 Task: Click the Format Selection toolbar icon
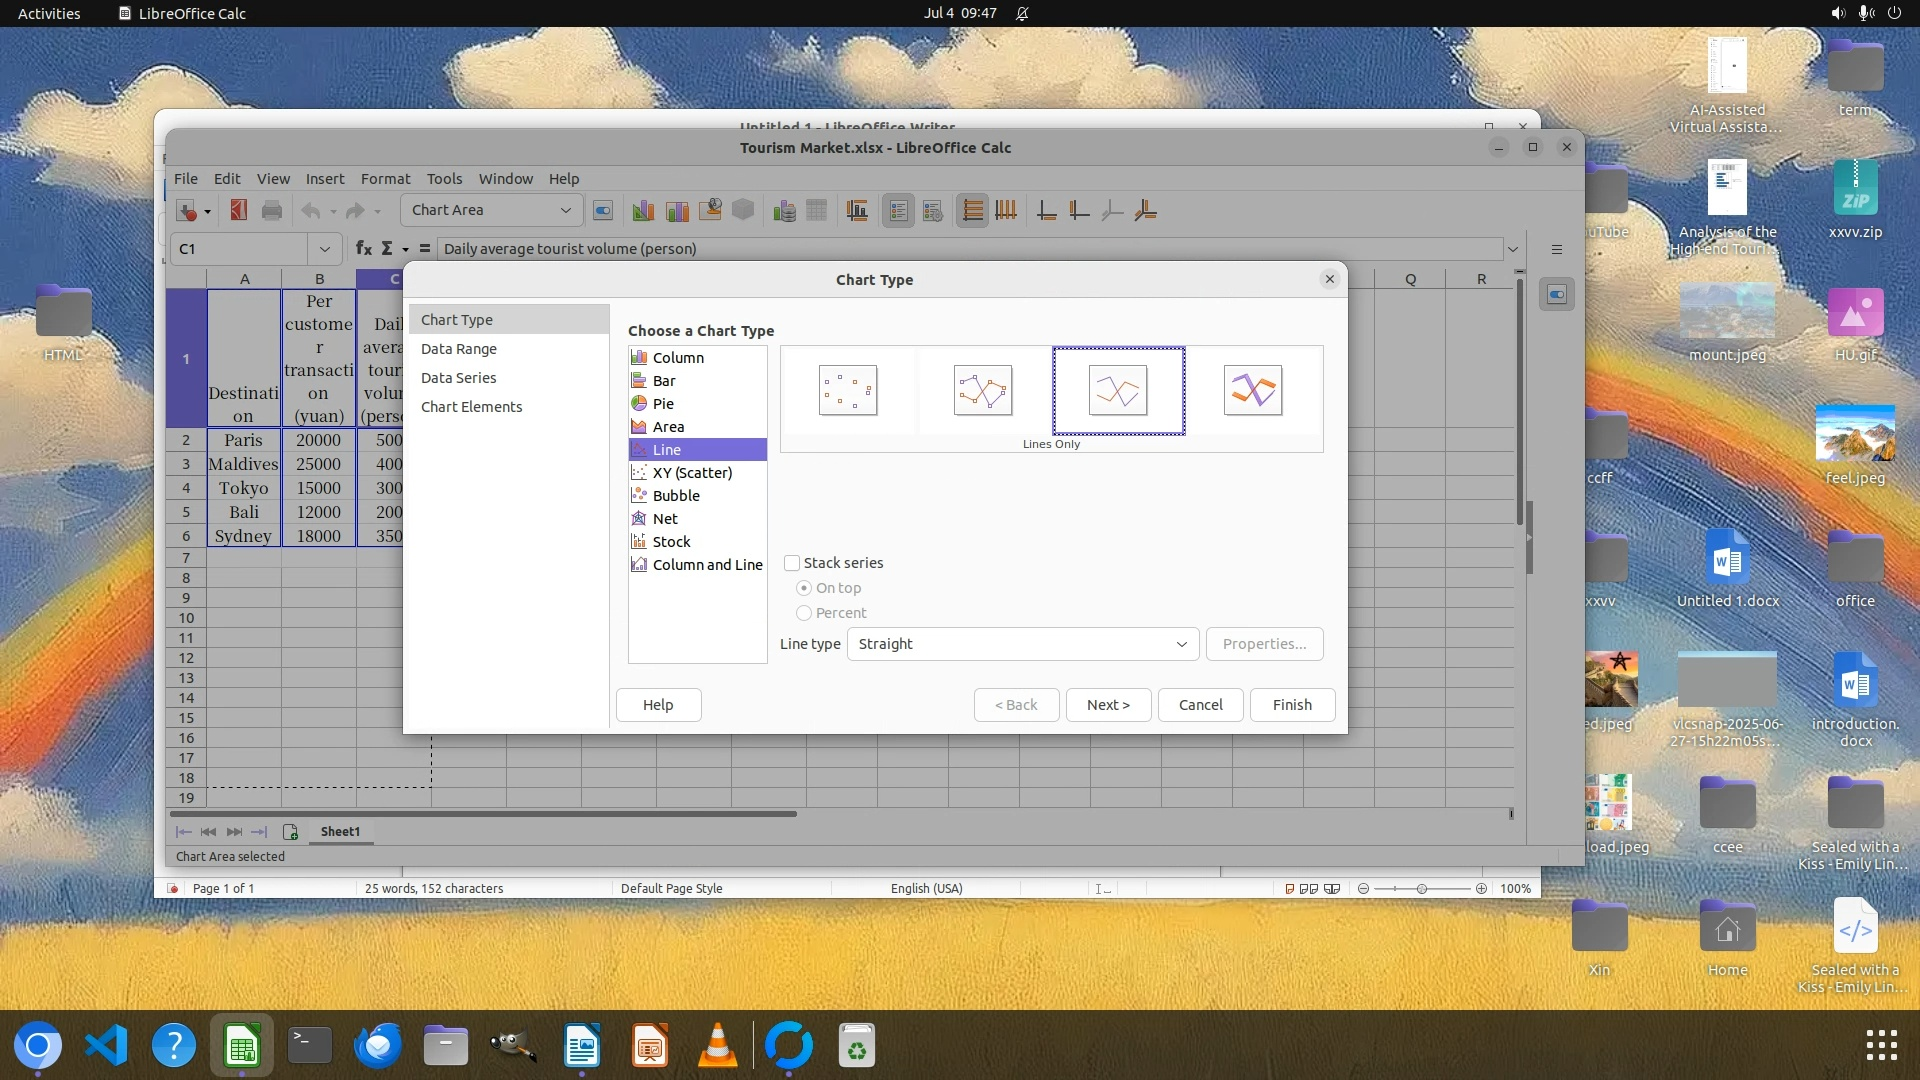point(603,210)
